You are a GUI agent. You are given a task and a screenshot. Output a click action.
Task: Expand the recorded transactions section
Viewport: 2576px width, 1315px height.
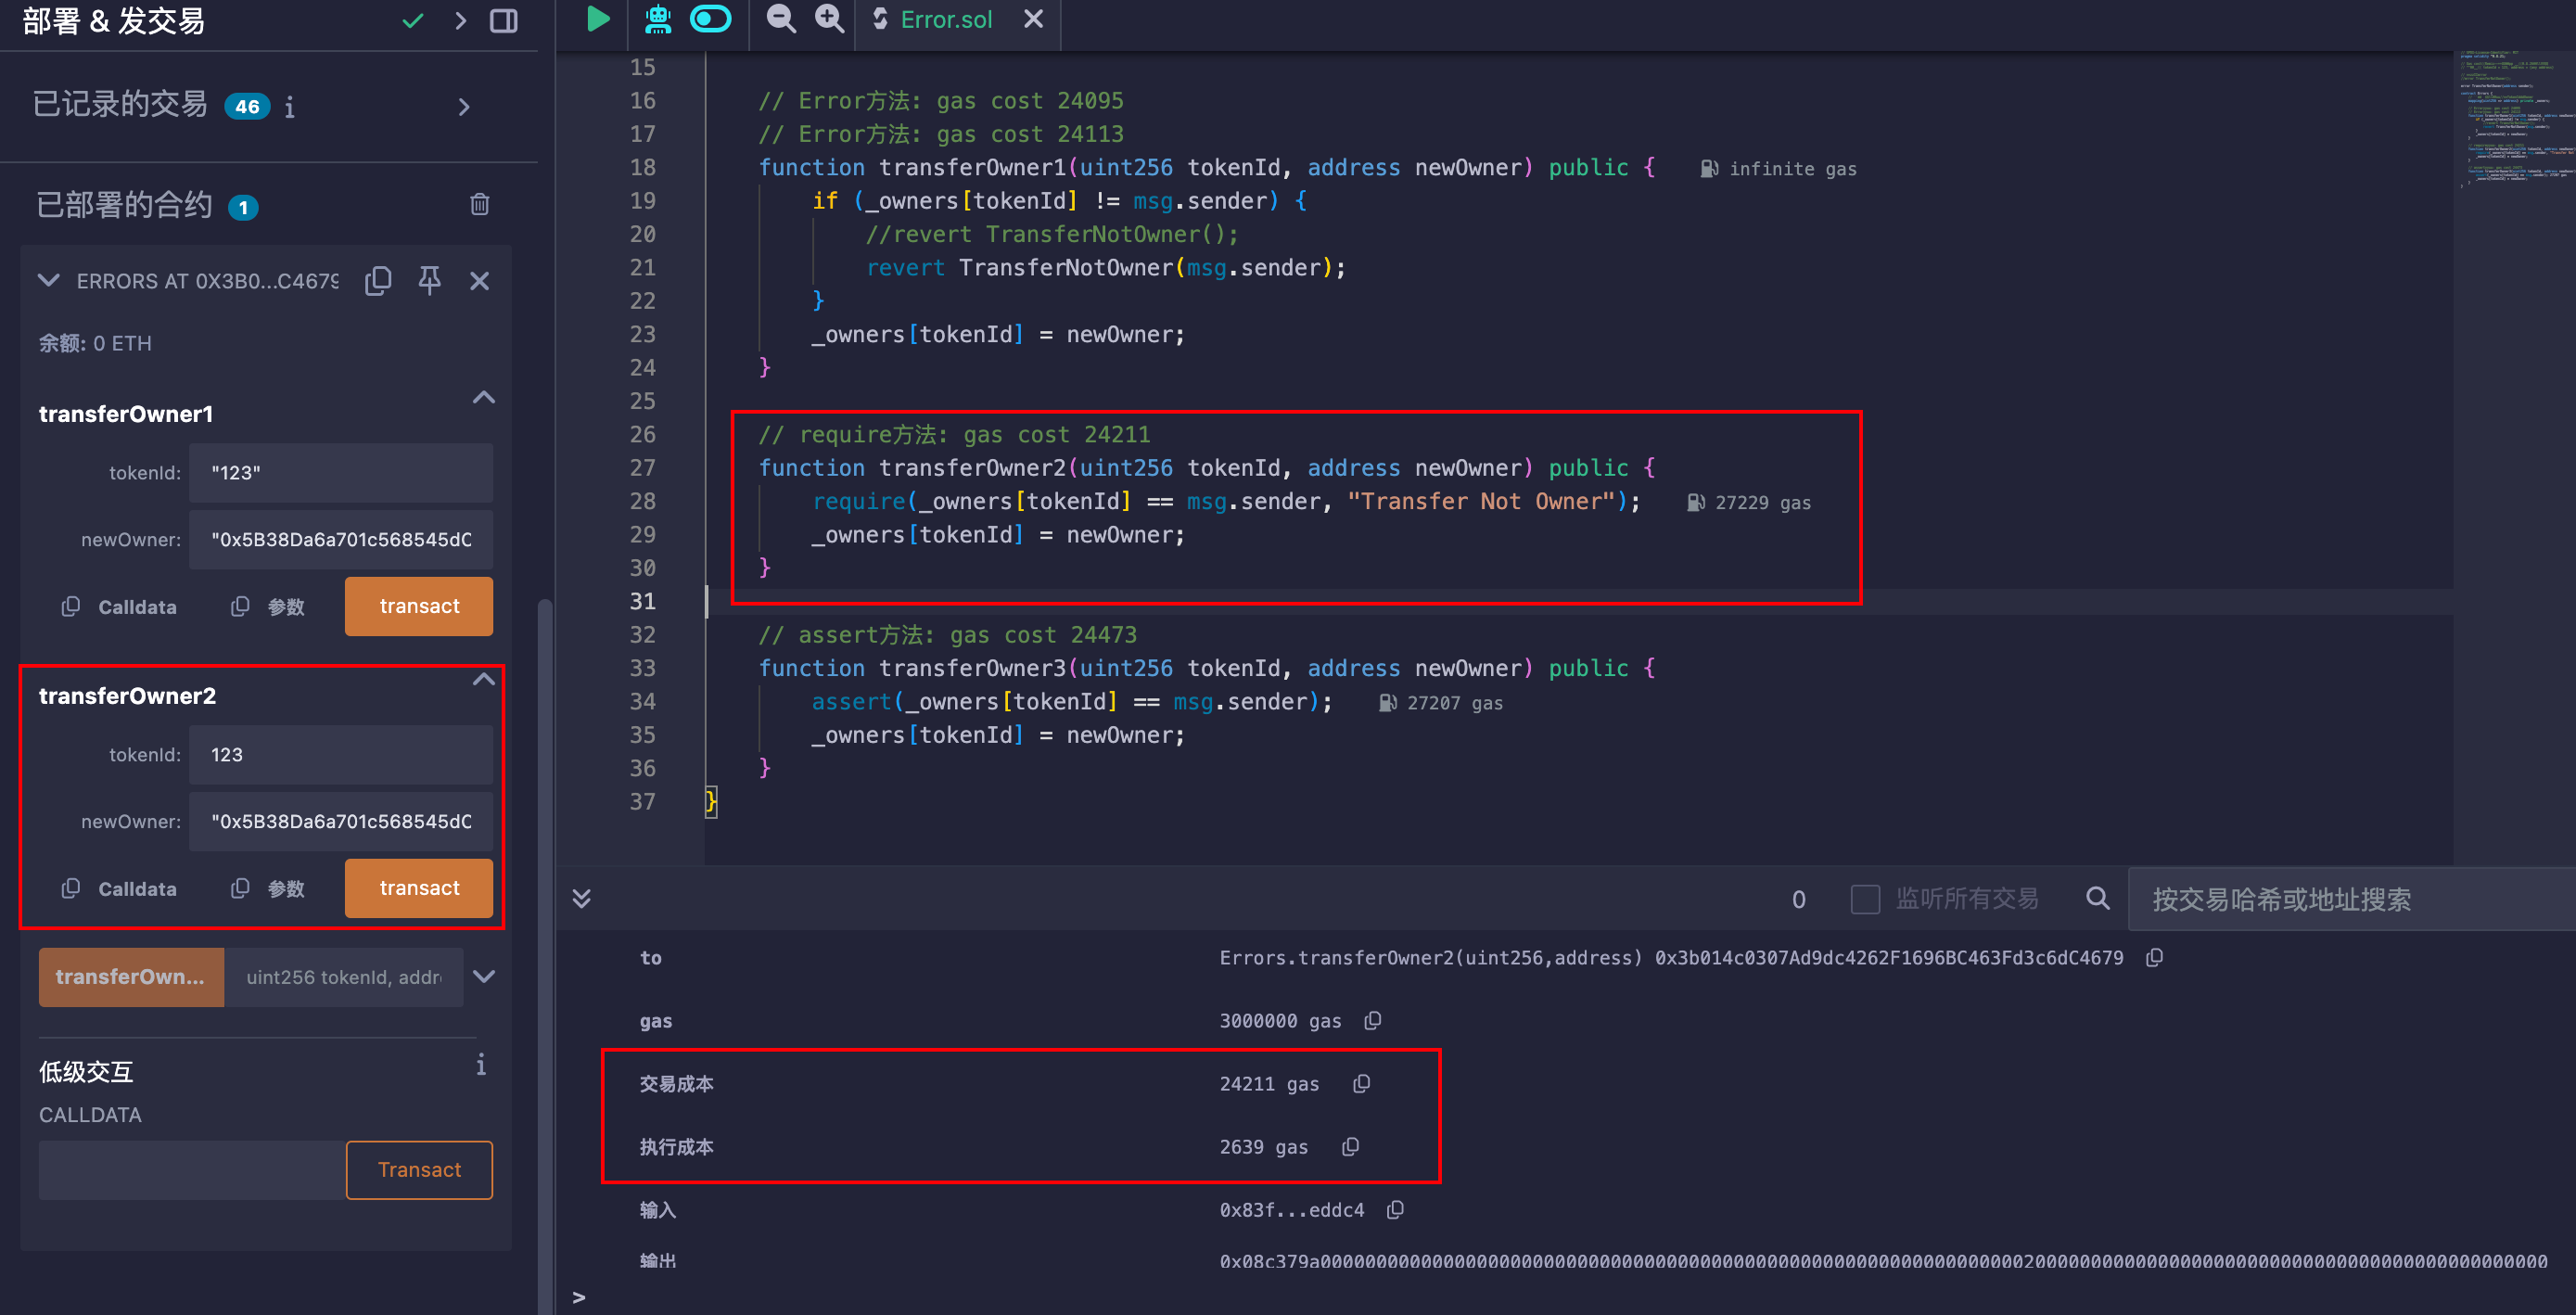pyautogui.click(x=464, y=107)
